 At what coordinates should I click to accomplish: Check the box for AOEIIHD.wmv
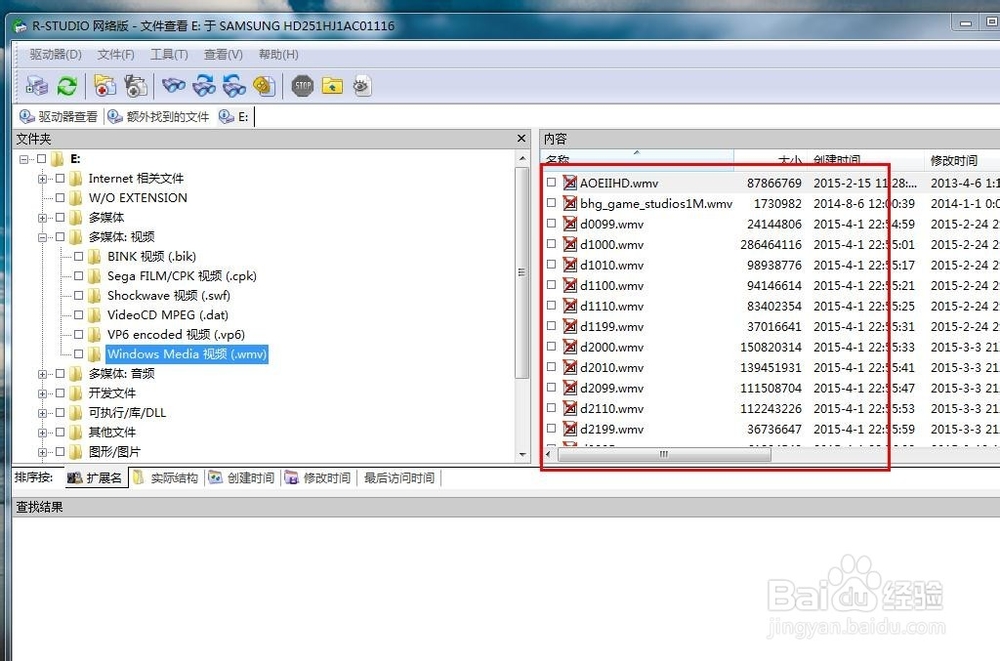551,182
